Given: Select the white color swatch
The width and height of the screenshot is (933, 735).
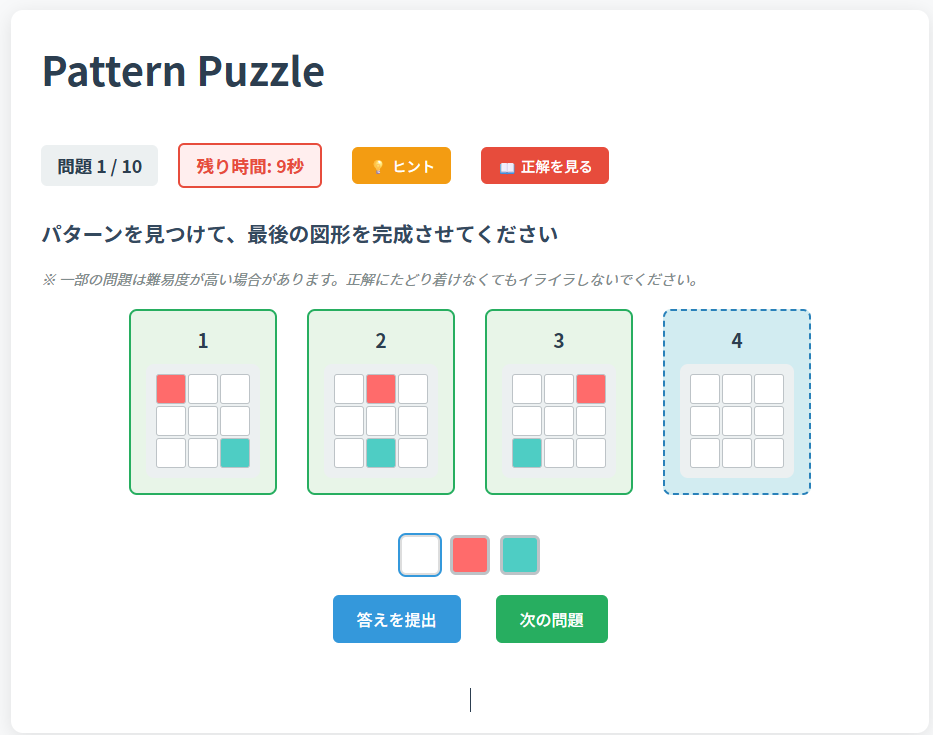Looking at the screenshot, I should pyautogui.click(x=420, y=555).
